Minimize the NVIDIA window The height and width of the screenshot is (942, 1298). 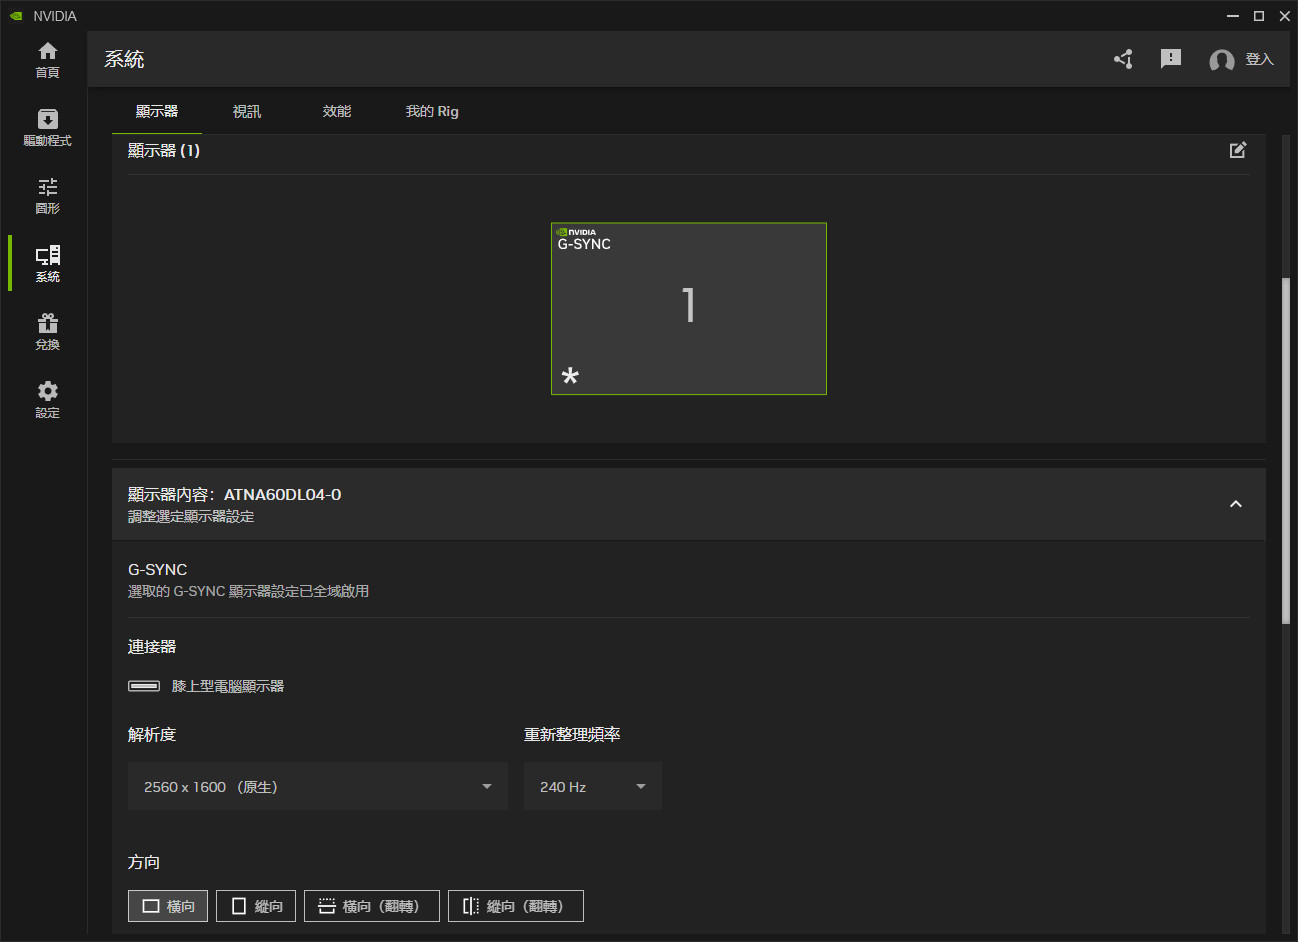tap(1233, 16)
